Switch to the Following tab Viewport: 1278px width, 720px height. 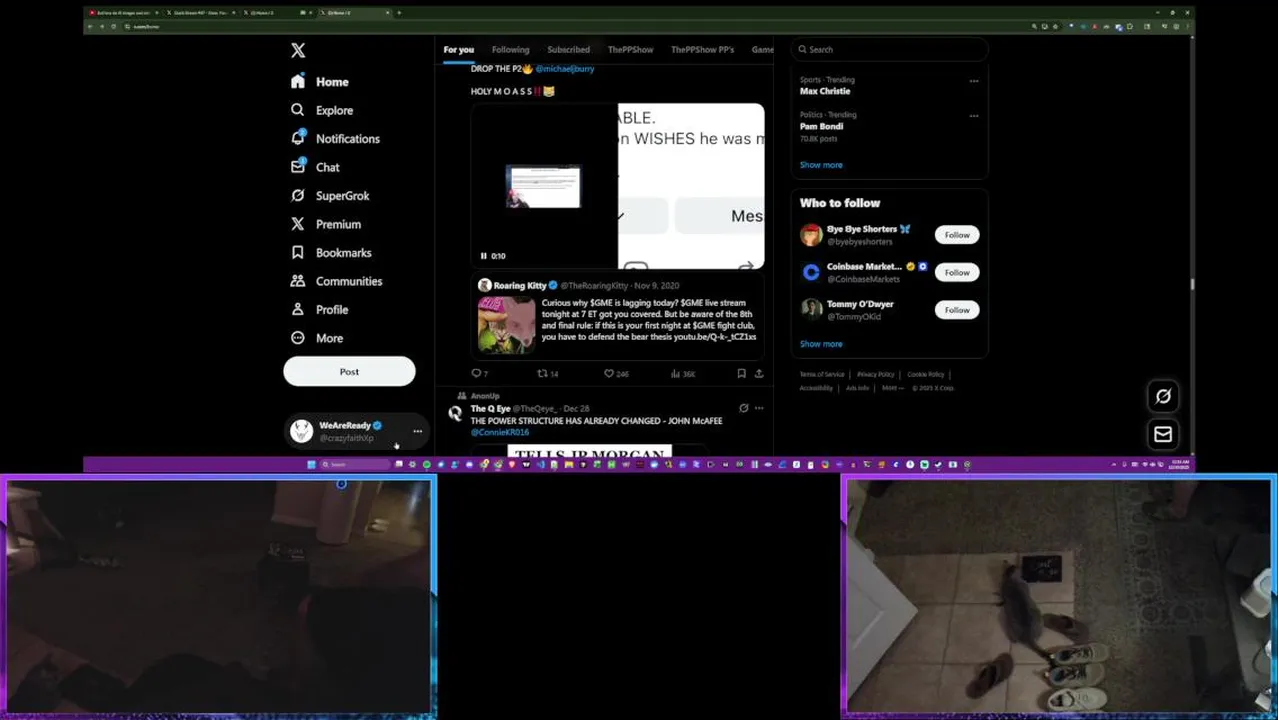(510, 49)
